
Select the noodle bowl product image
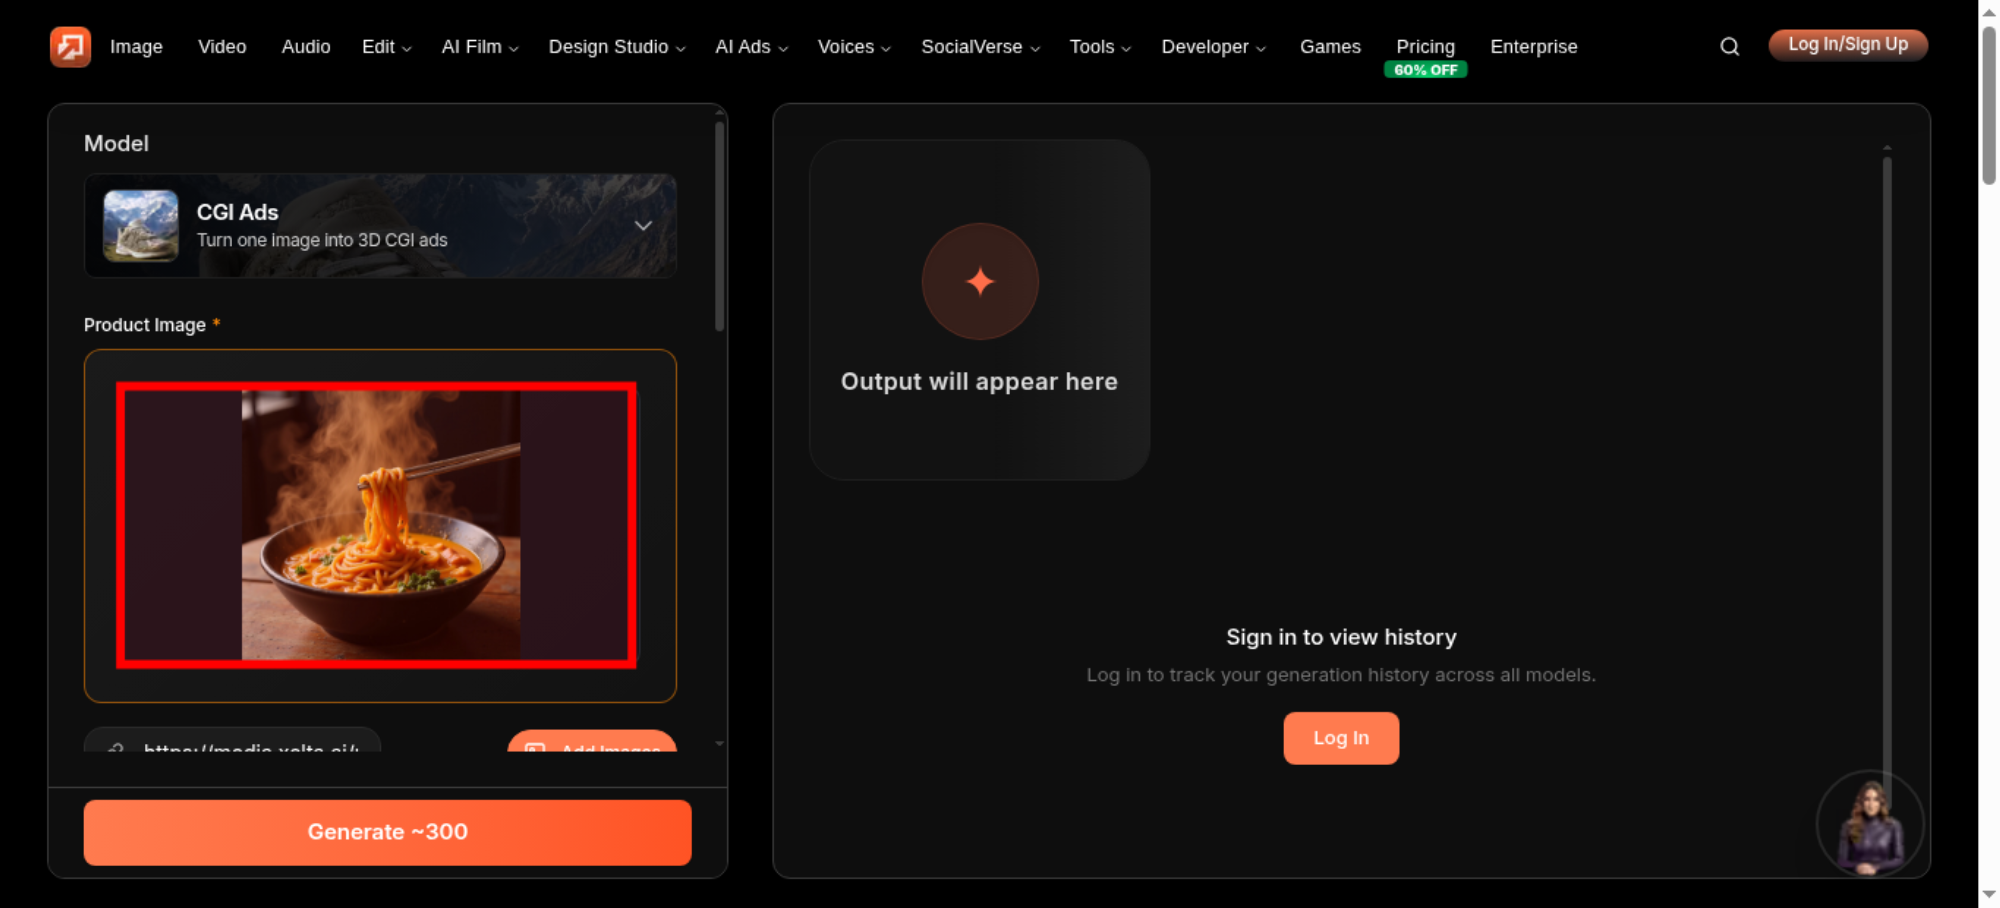click(x=380, y=524)
